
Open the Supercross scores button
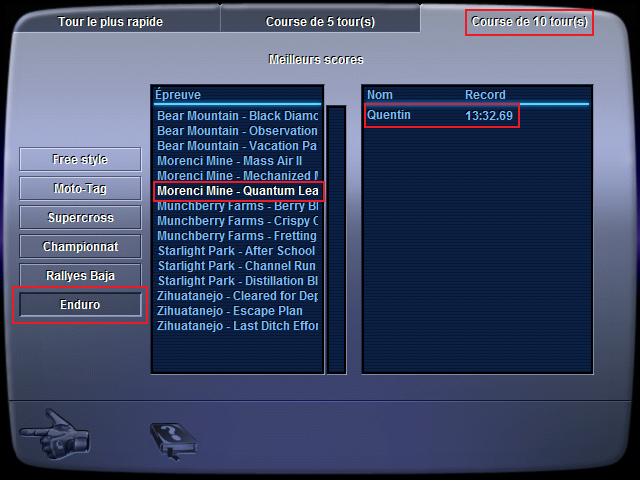(x=80, y=217)
